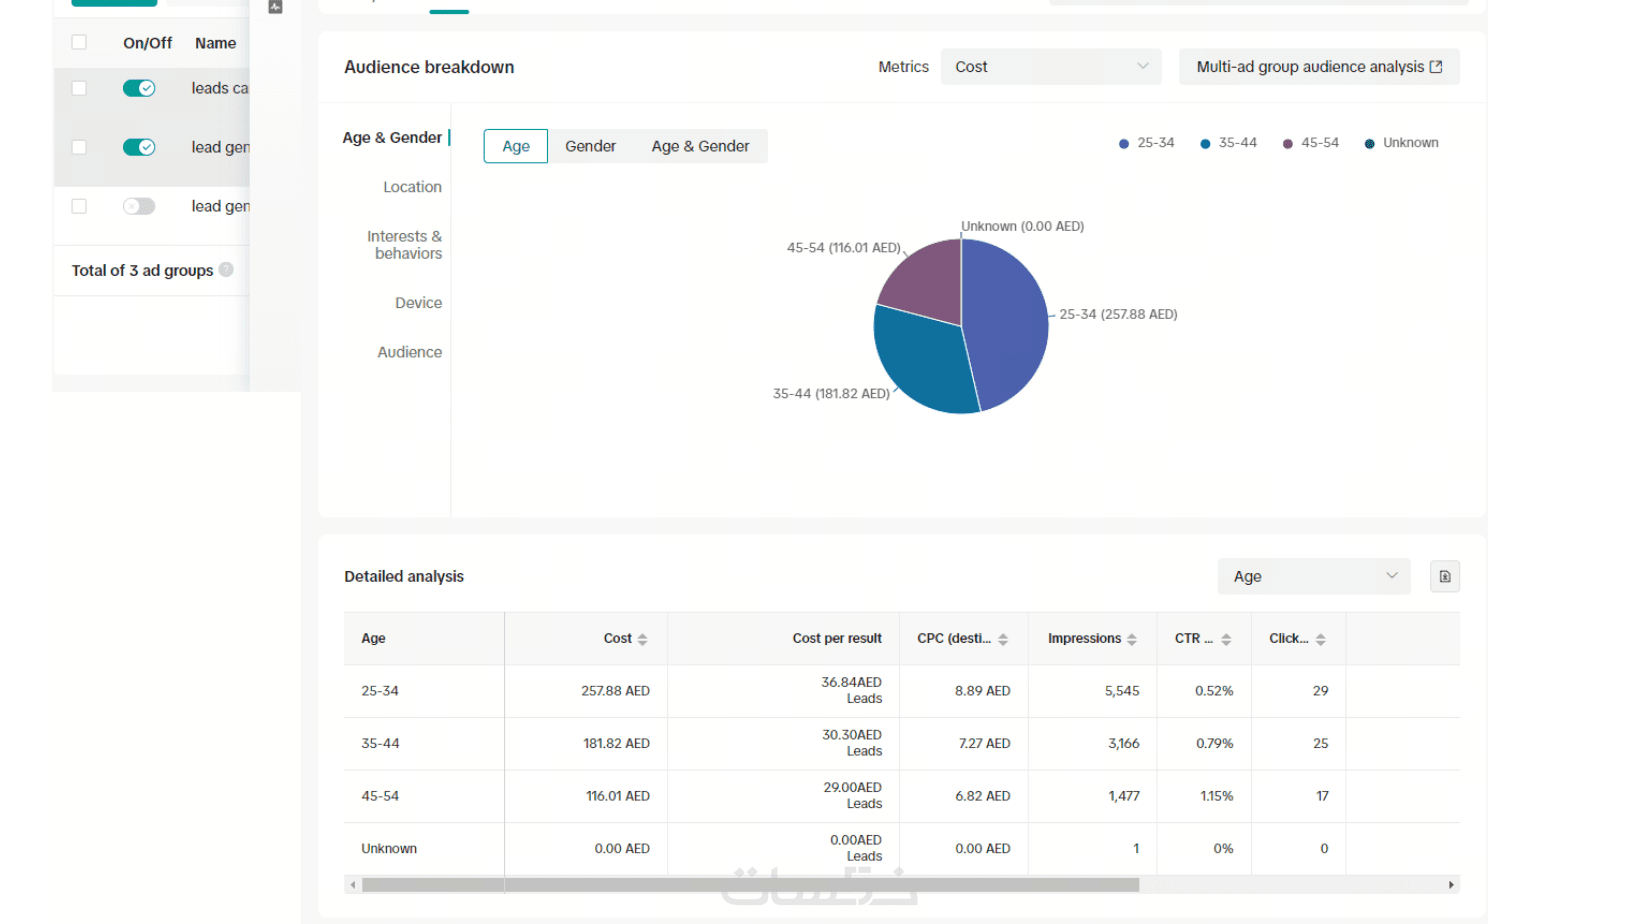Click the 'Cost per result' column header
This screenshot has height=924, width=1640.
coord(837,638)
